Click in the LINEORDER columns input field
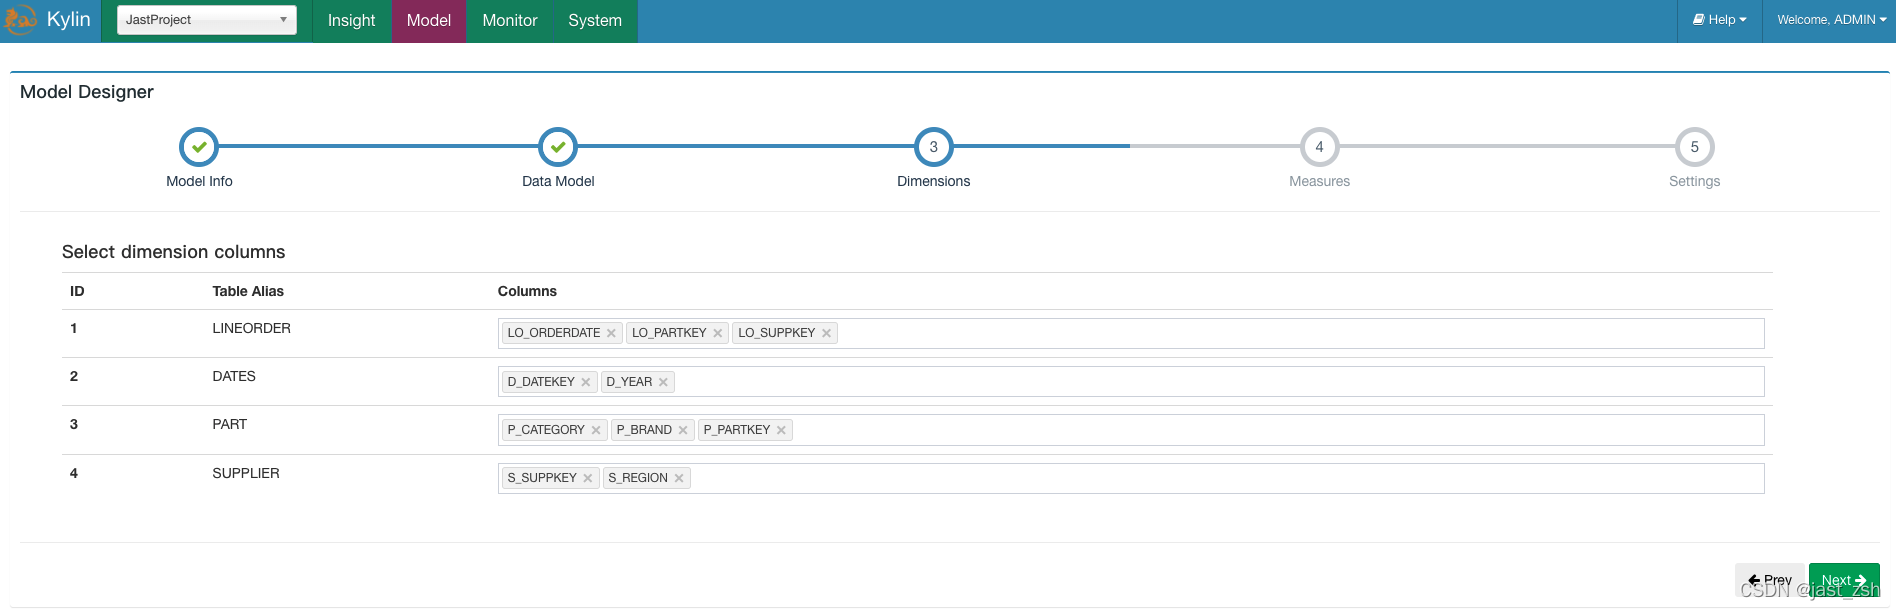The image size is (1896, 610). tap(1131, 333)
